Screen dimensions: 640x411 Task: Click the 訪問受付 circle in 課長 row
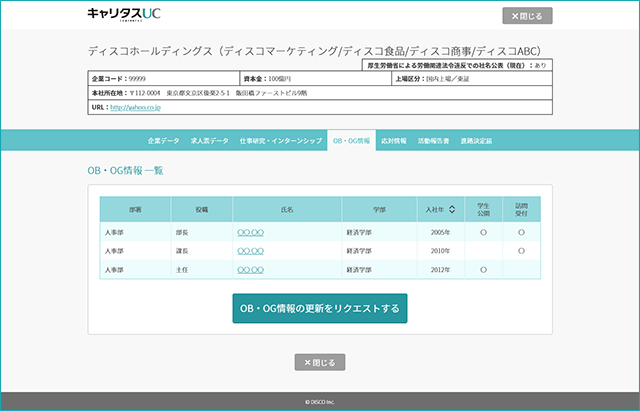[522, 251]
